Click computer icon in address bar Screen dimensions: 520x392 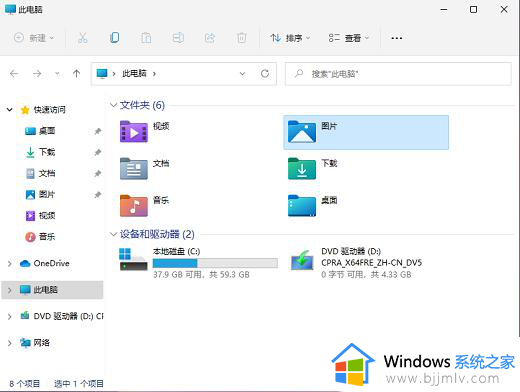point(102,73)
